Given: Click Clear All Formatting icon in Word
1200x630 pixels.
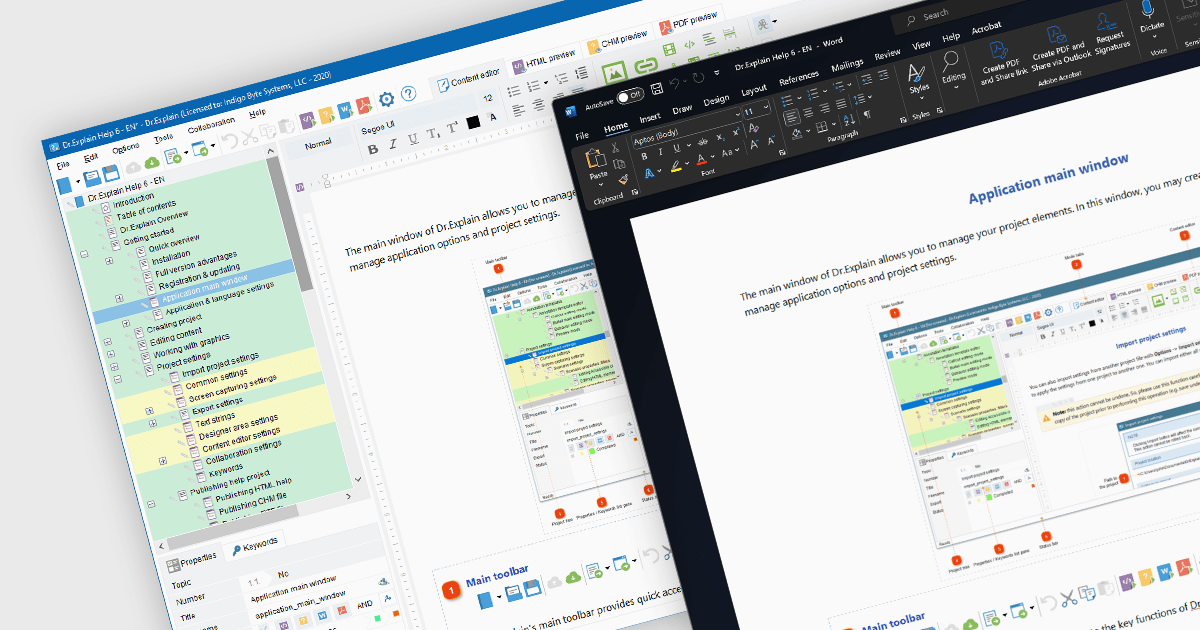Looking at the screenshot, I should 754,128.
